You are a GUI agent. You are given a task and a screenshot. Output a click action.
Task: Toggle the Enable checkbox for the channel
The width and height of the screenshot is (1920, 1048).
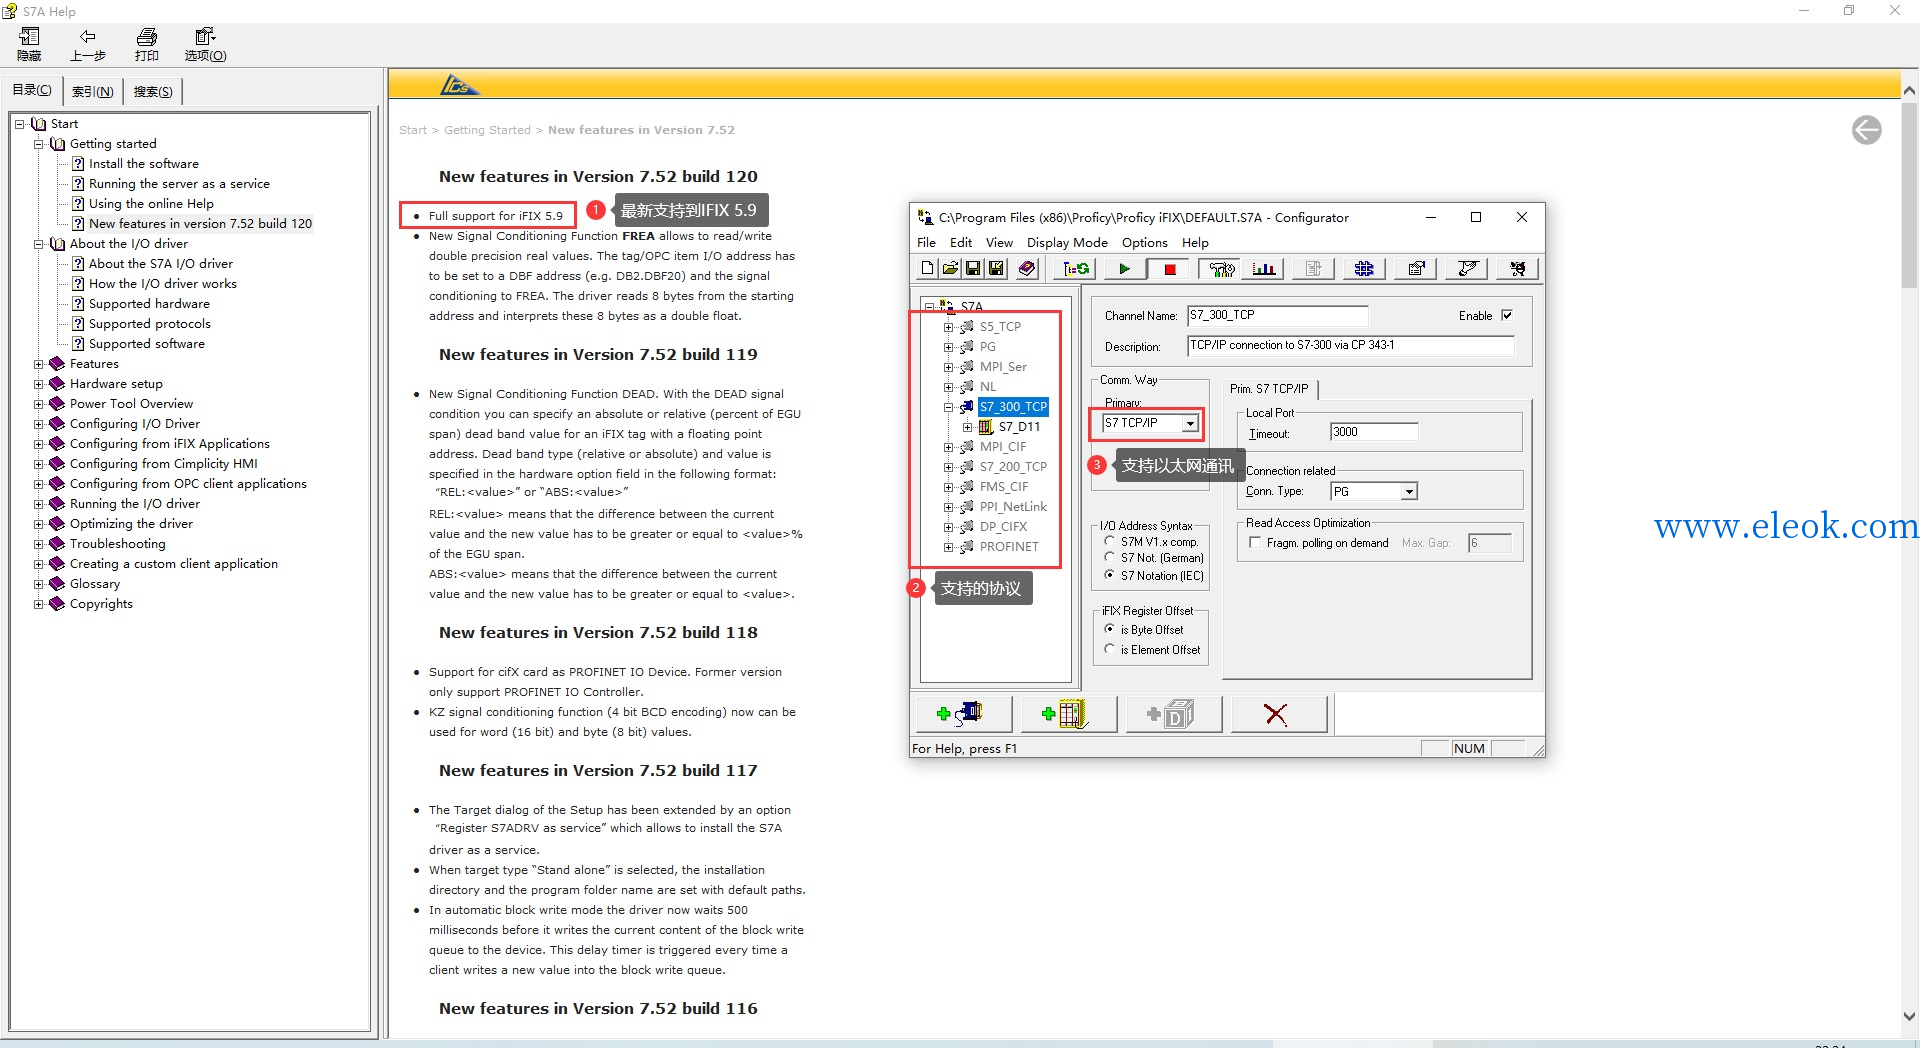tap(1507, 315)
